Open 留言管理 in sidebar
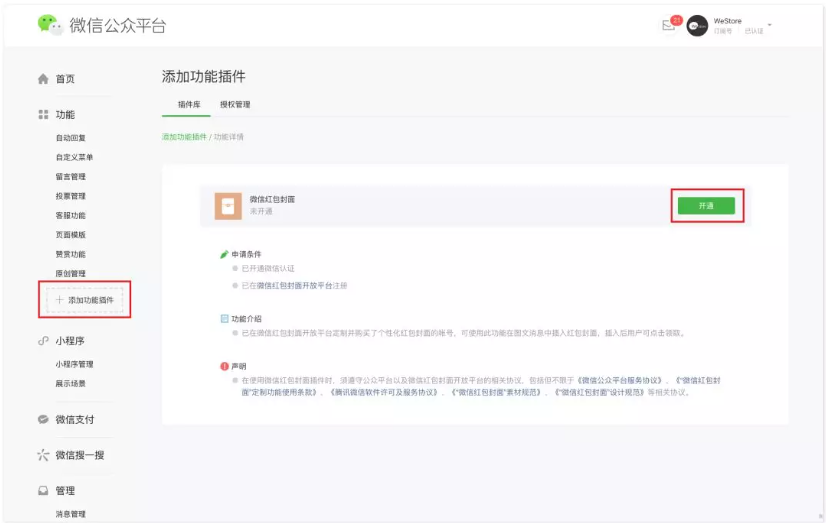 (71, 176)
